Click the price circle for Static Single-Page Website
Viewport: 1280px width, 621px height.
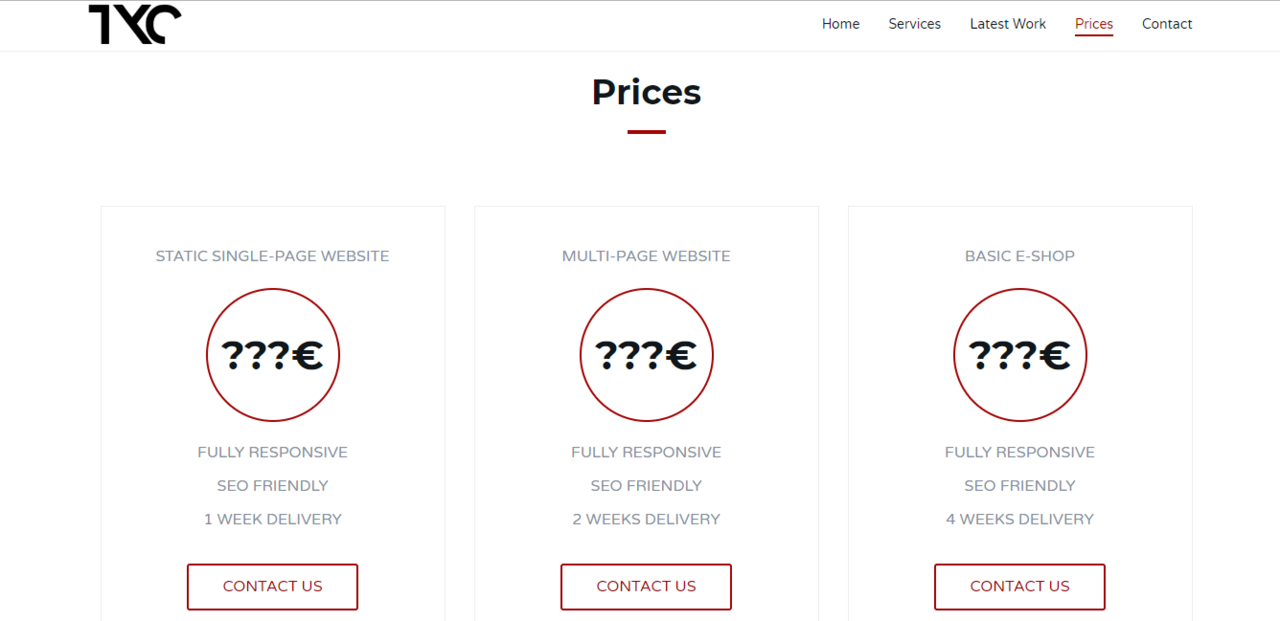(273, 355)
